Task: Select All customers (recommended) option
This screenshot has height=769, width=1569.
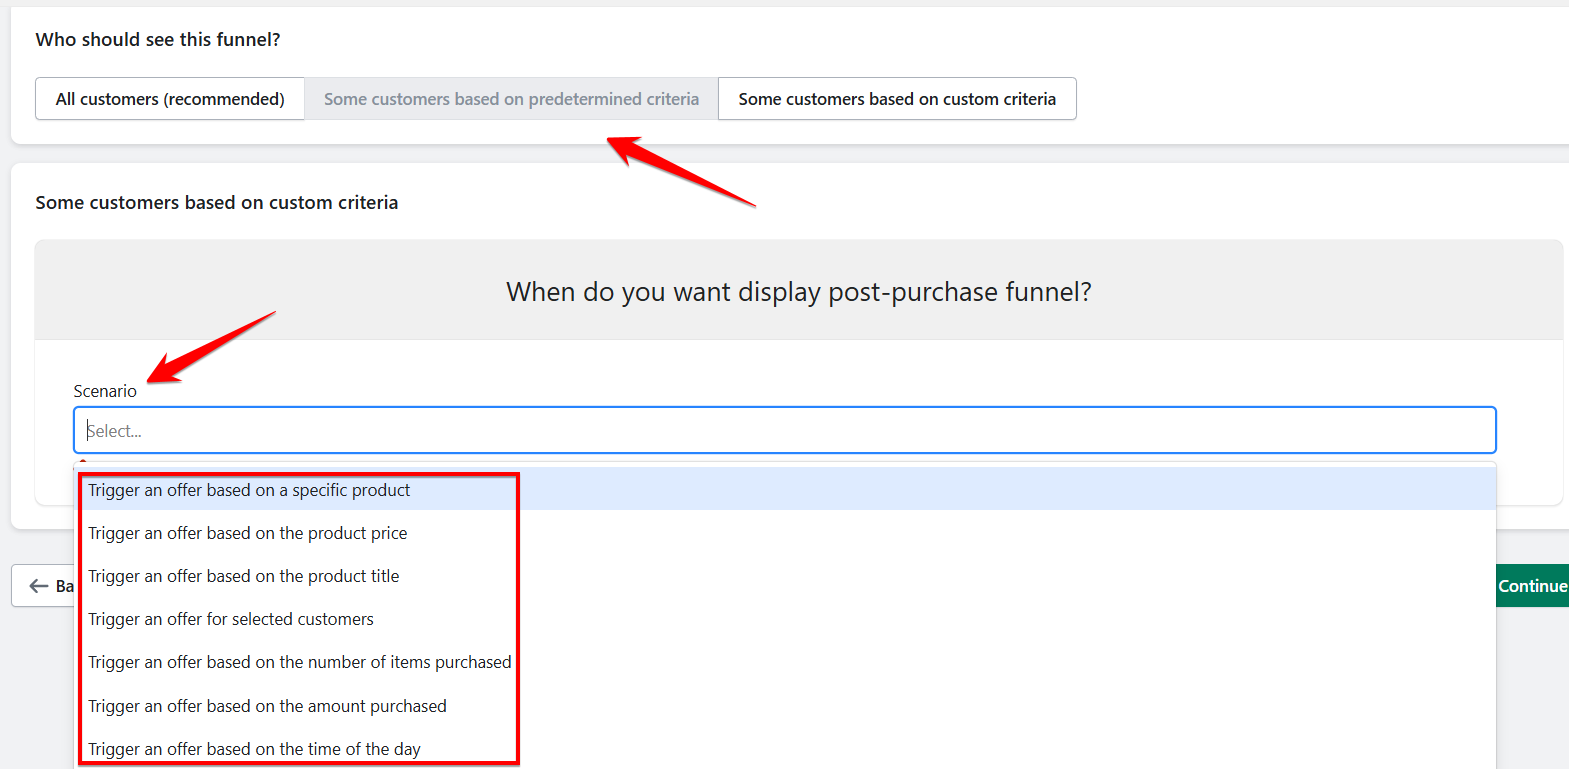Action: [170, 99]
